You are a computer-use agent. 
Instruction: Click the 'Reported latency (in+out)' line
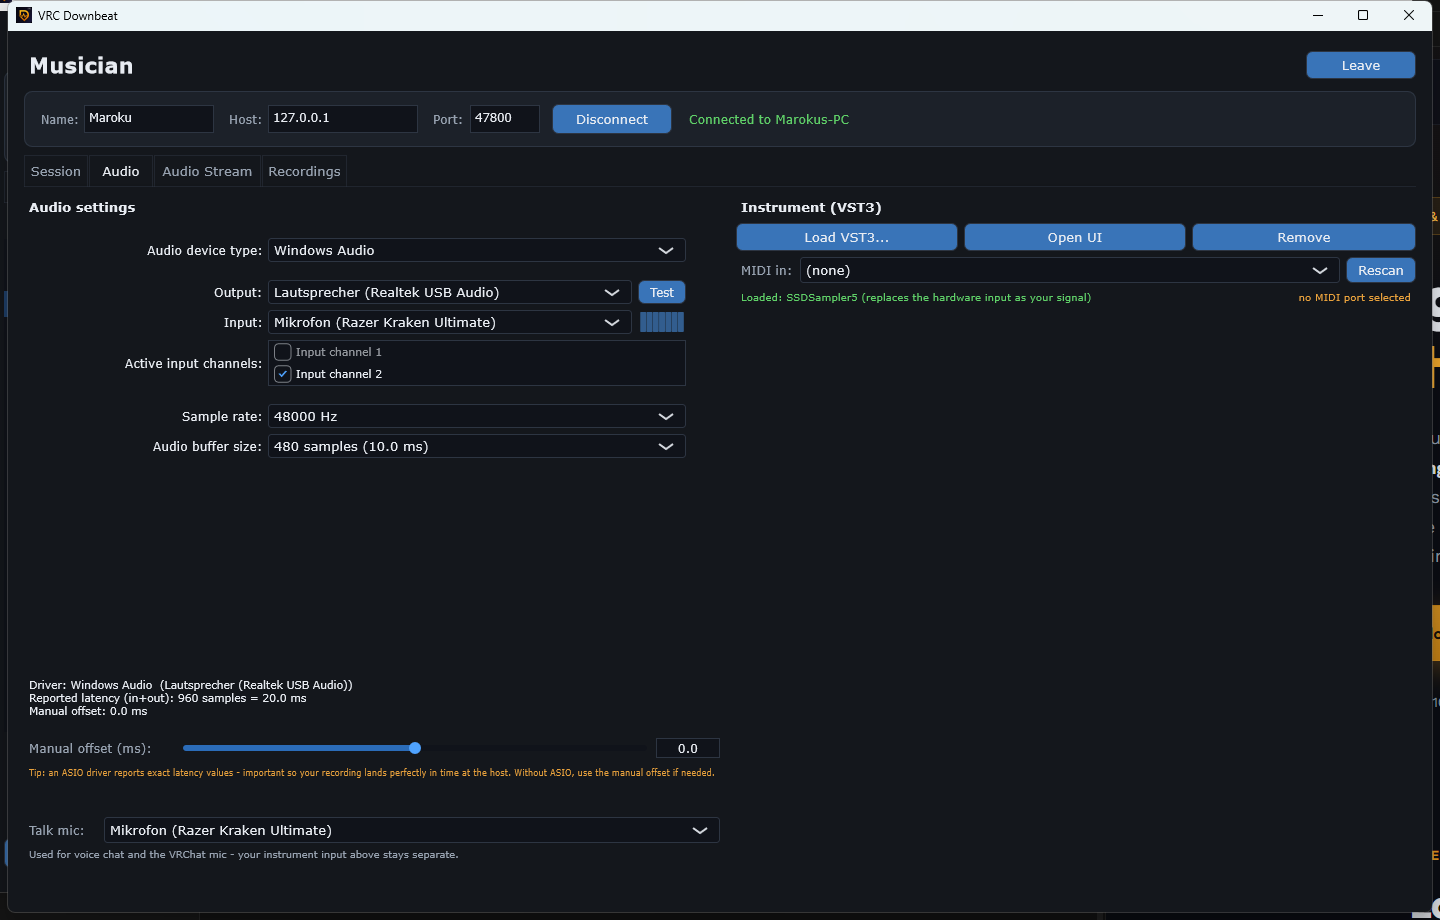click(x=168, y=698)
